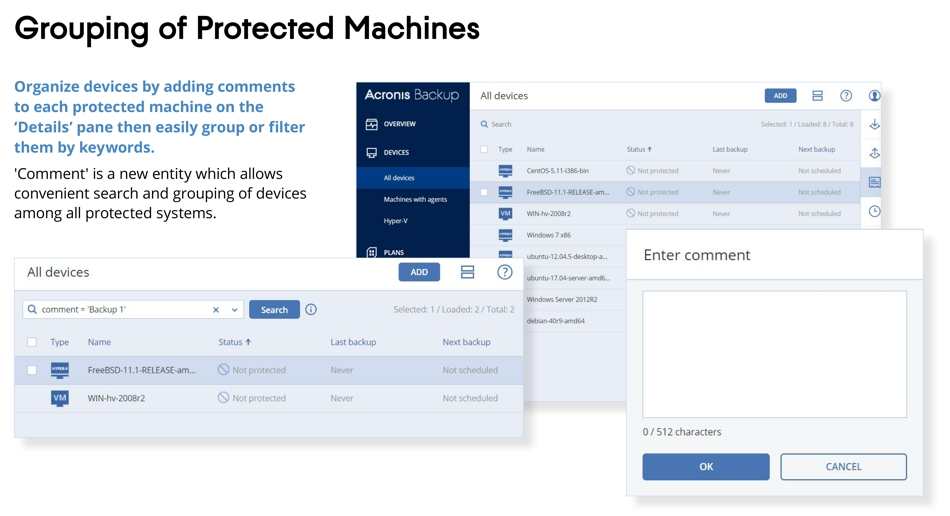
Task: Sort by Name column in front panel
Action: [x=99, y=342]
